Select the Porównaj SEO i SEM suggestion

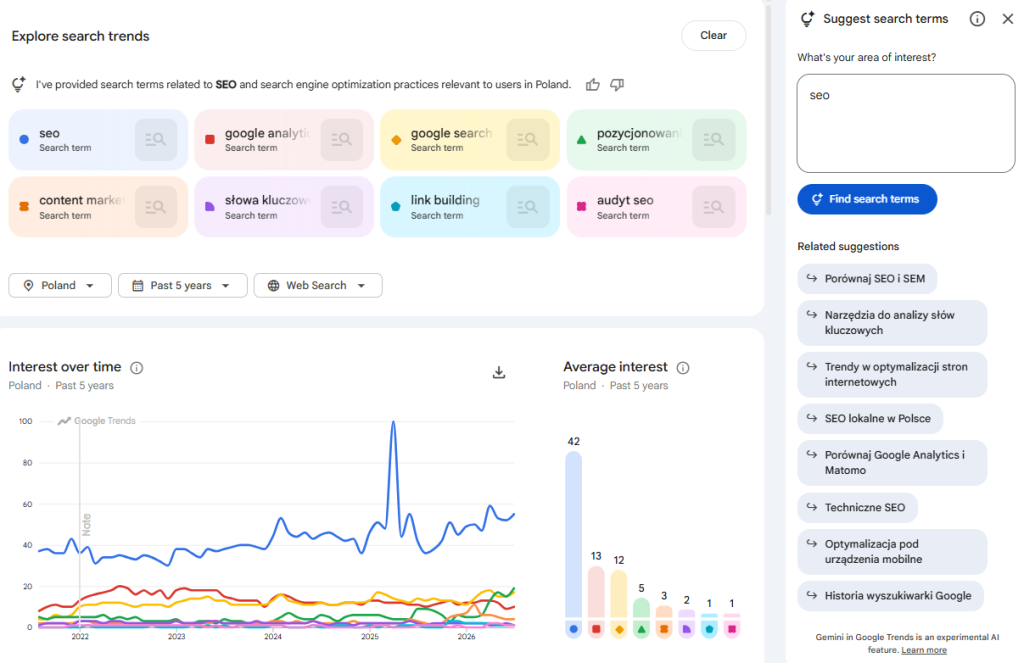(x=867, y=279)
